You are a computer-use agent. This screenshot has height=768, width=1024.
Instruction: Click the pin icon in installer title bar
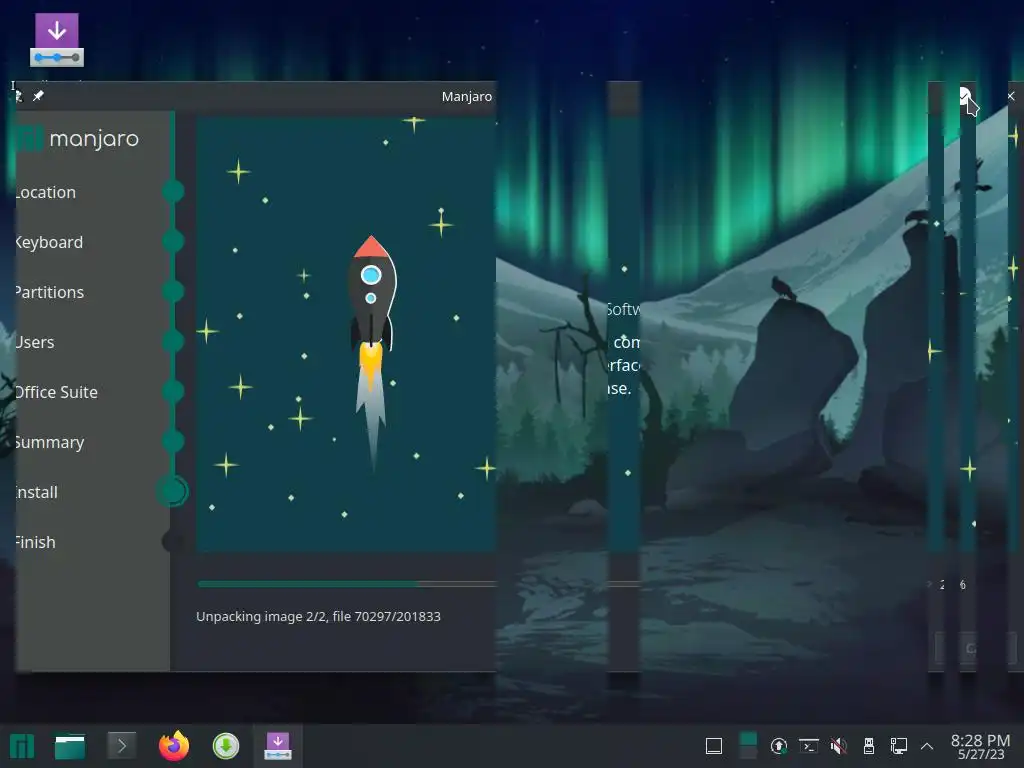point(39,96)
